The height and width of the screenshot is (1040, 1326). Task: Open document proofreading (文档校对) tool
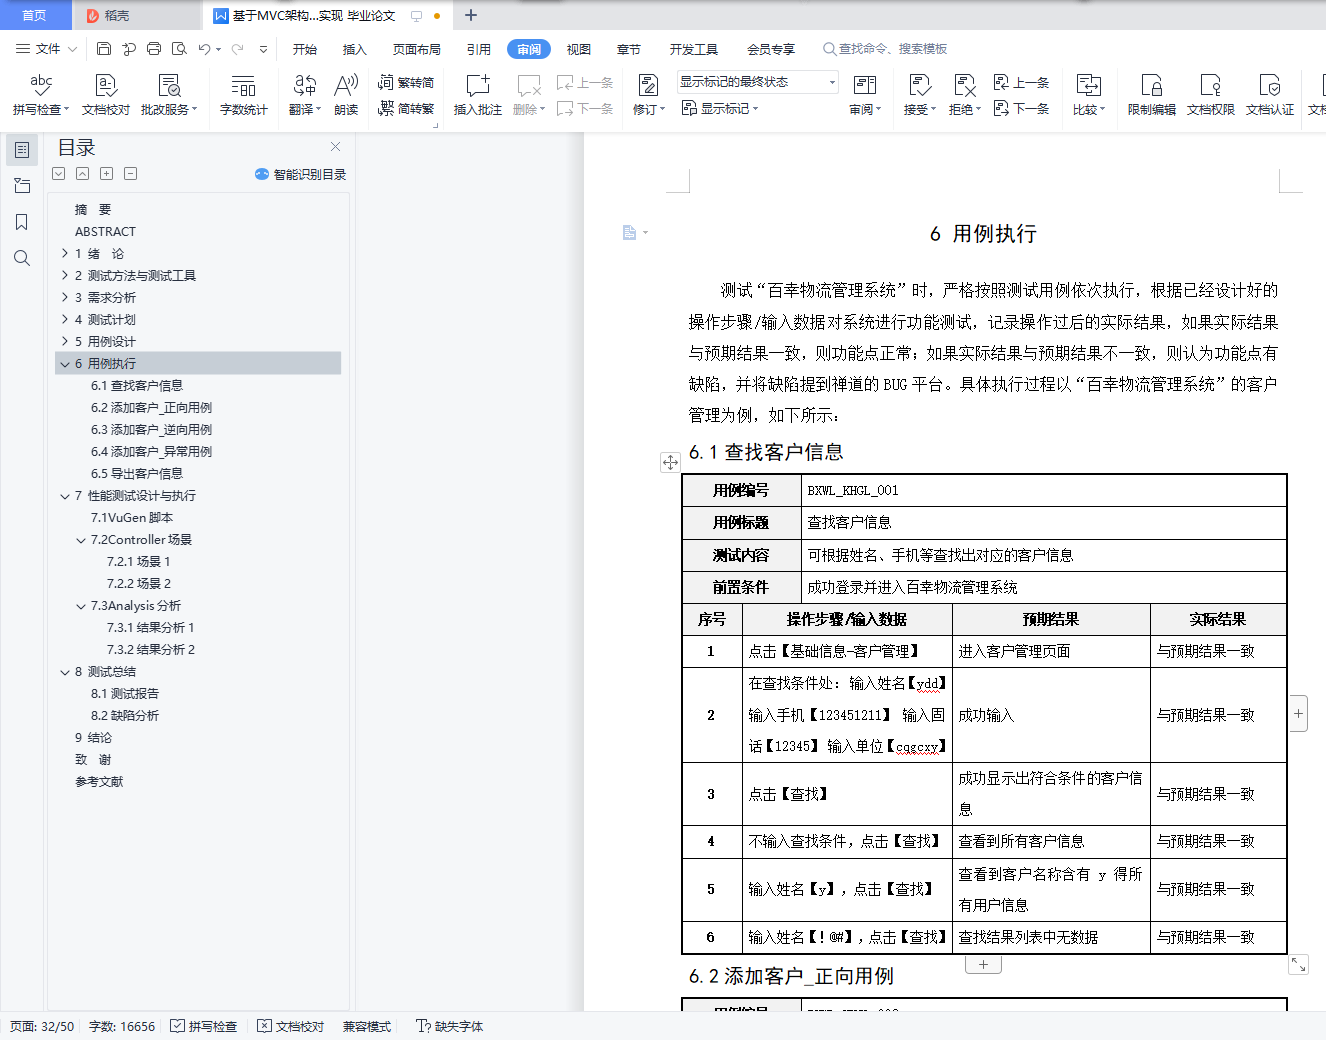click(x=106, y=95)
